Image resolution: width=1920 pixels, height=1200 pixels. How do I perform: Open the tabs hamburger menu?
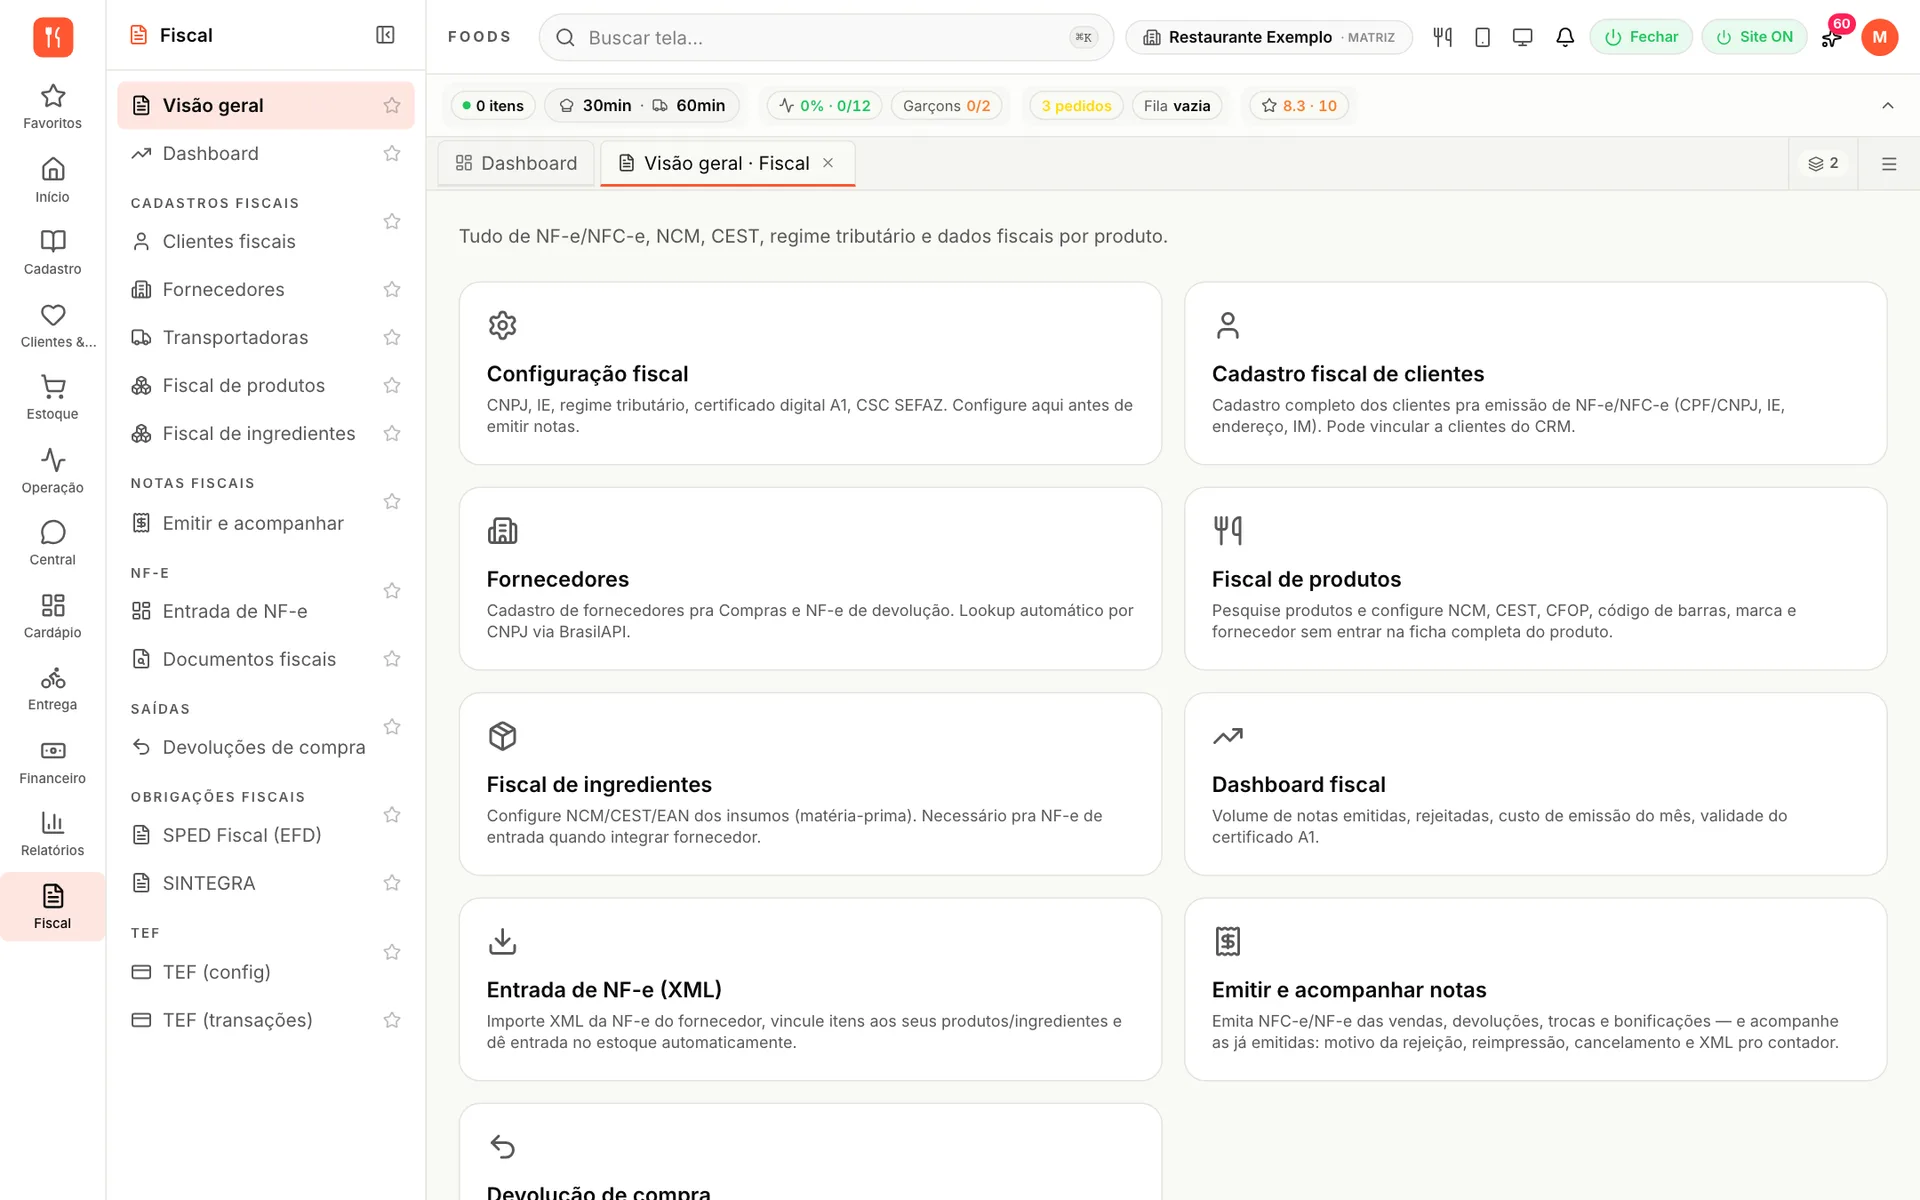point(1888,164)
